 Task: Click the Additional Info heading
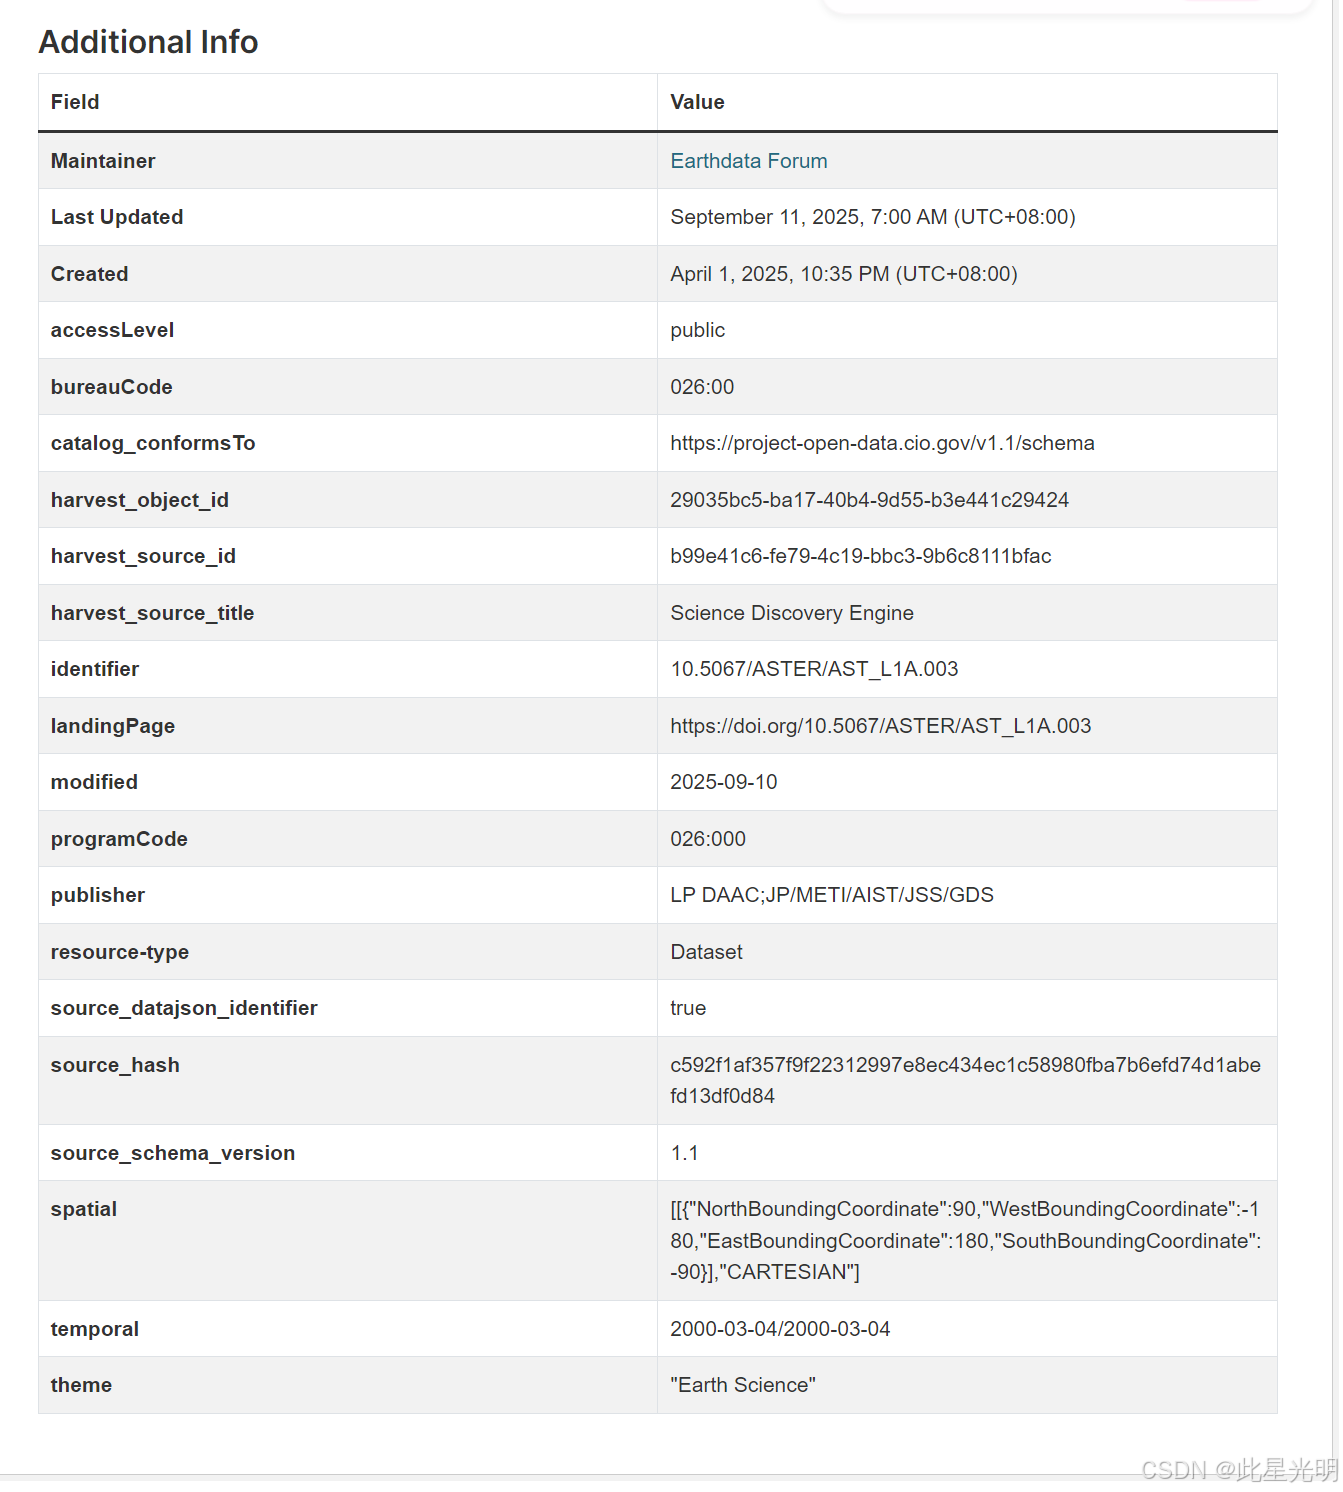coord(148,42)
